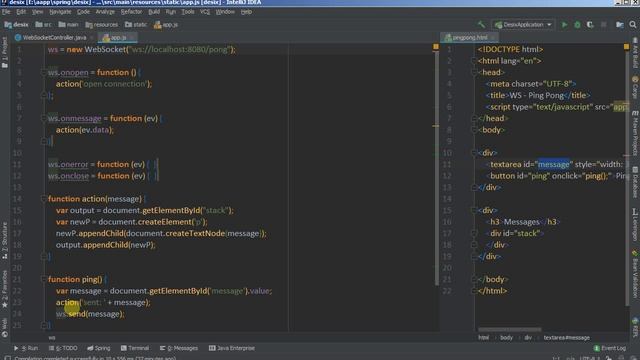
Task: Open the Code menu
Action: pyautogui.click(x=83, y=12)
